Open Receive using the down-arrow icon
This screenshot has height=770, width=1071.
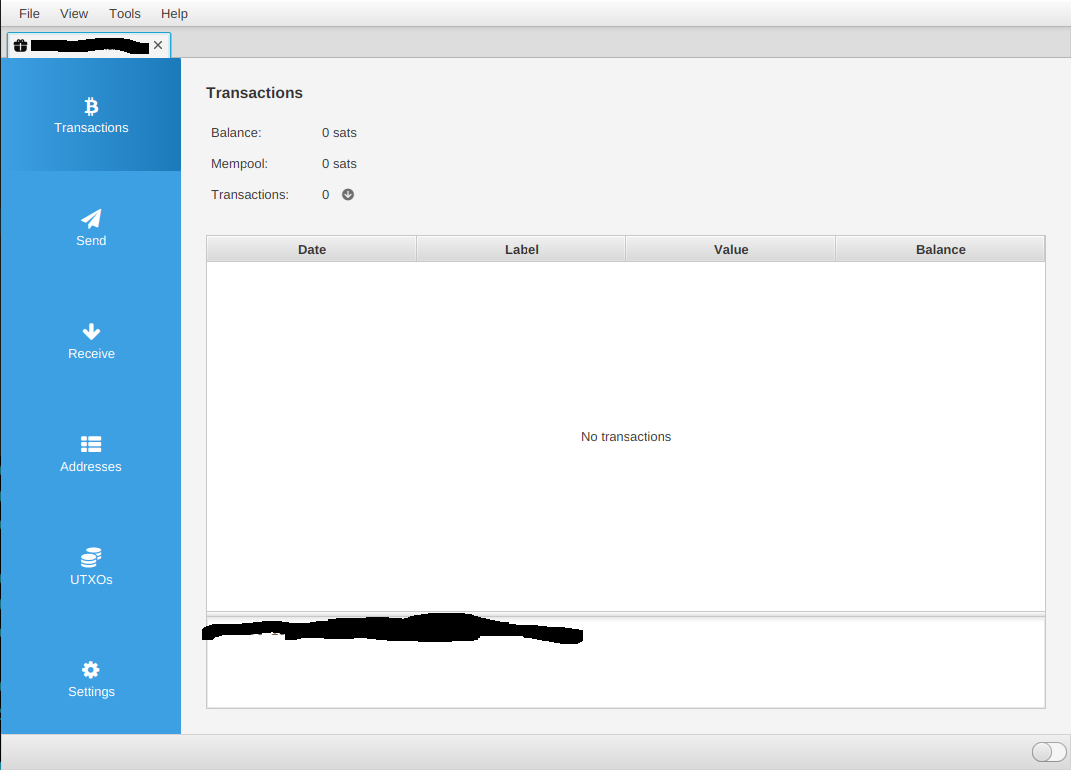click(x=91, y=331)
